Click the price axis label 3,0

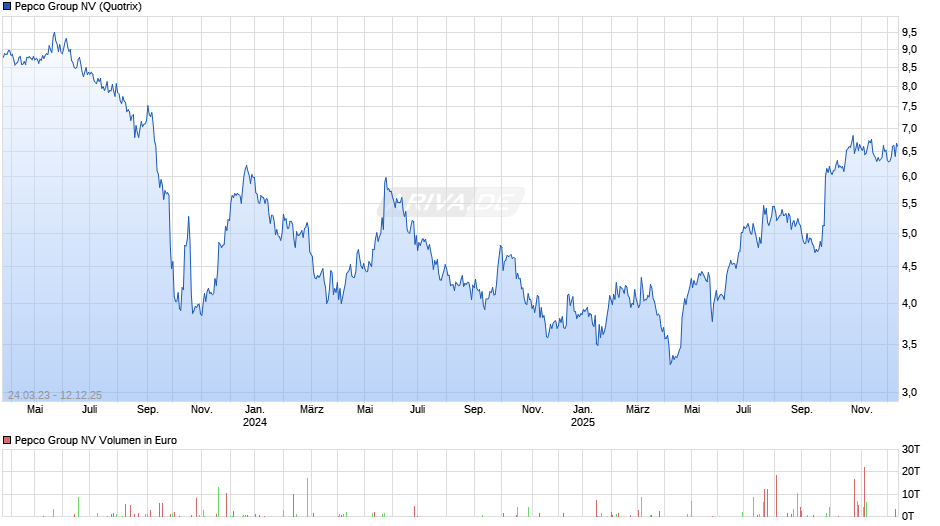click(x=909, y=392)
